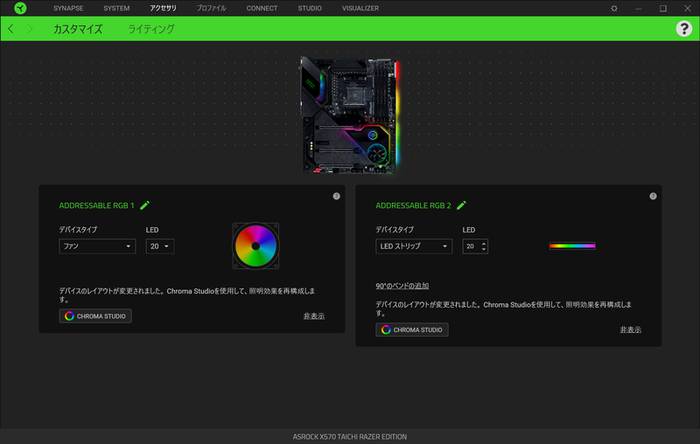Screen dimensions: 700x444
Task: Click the rainbow fan preview icon
Action: click(255, 246)
